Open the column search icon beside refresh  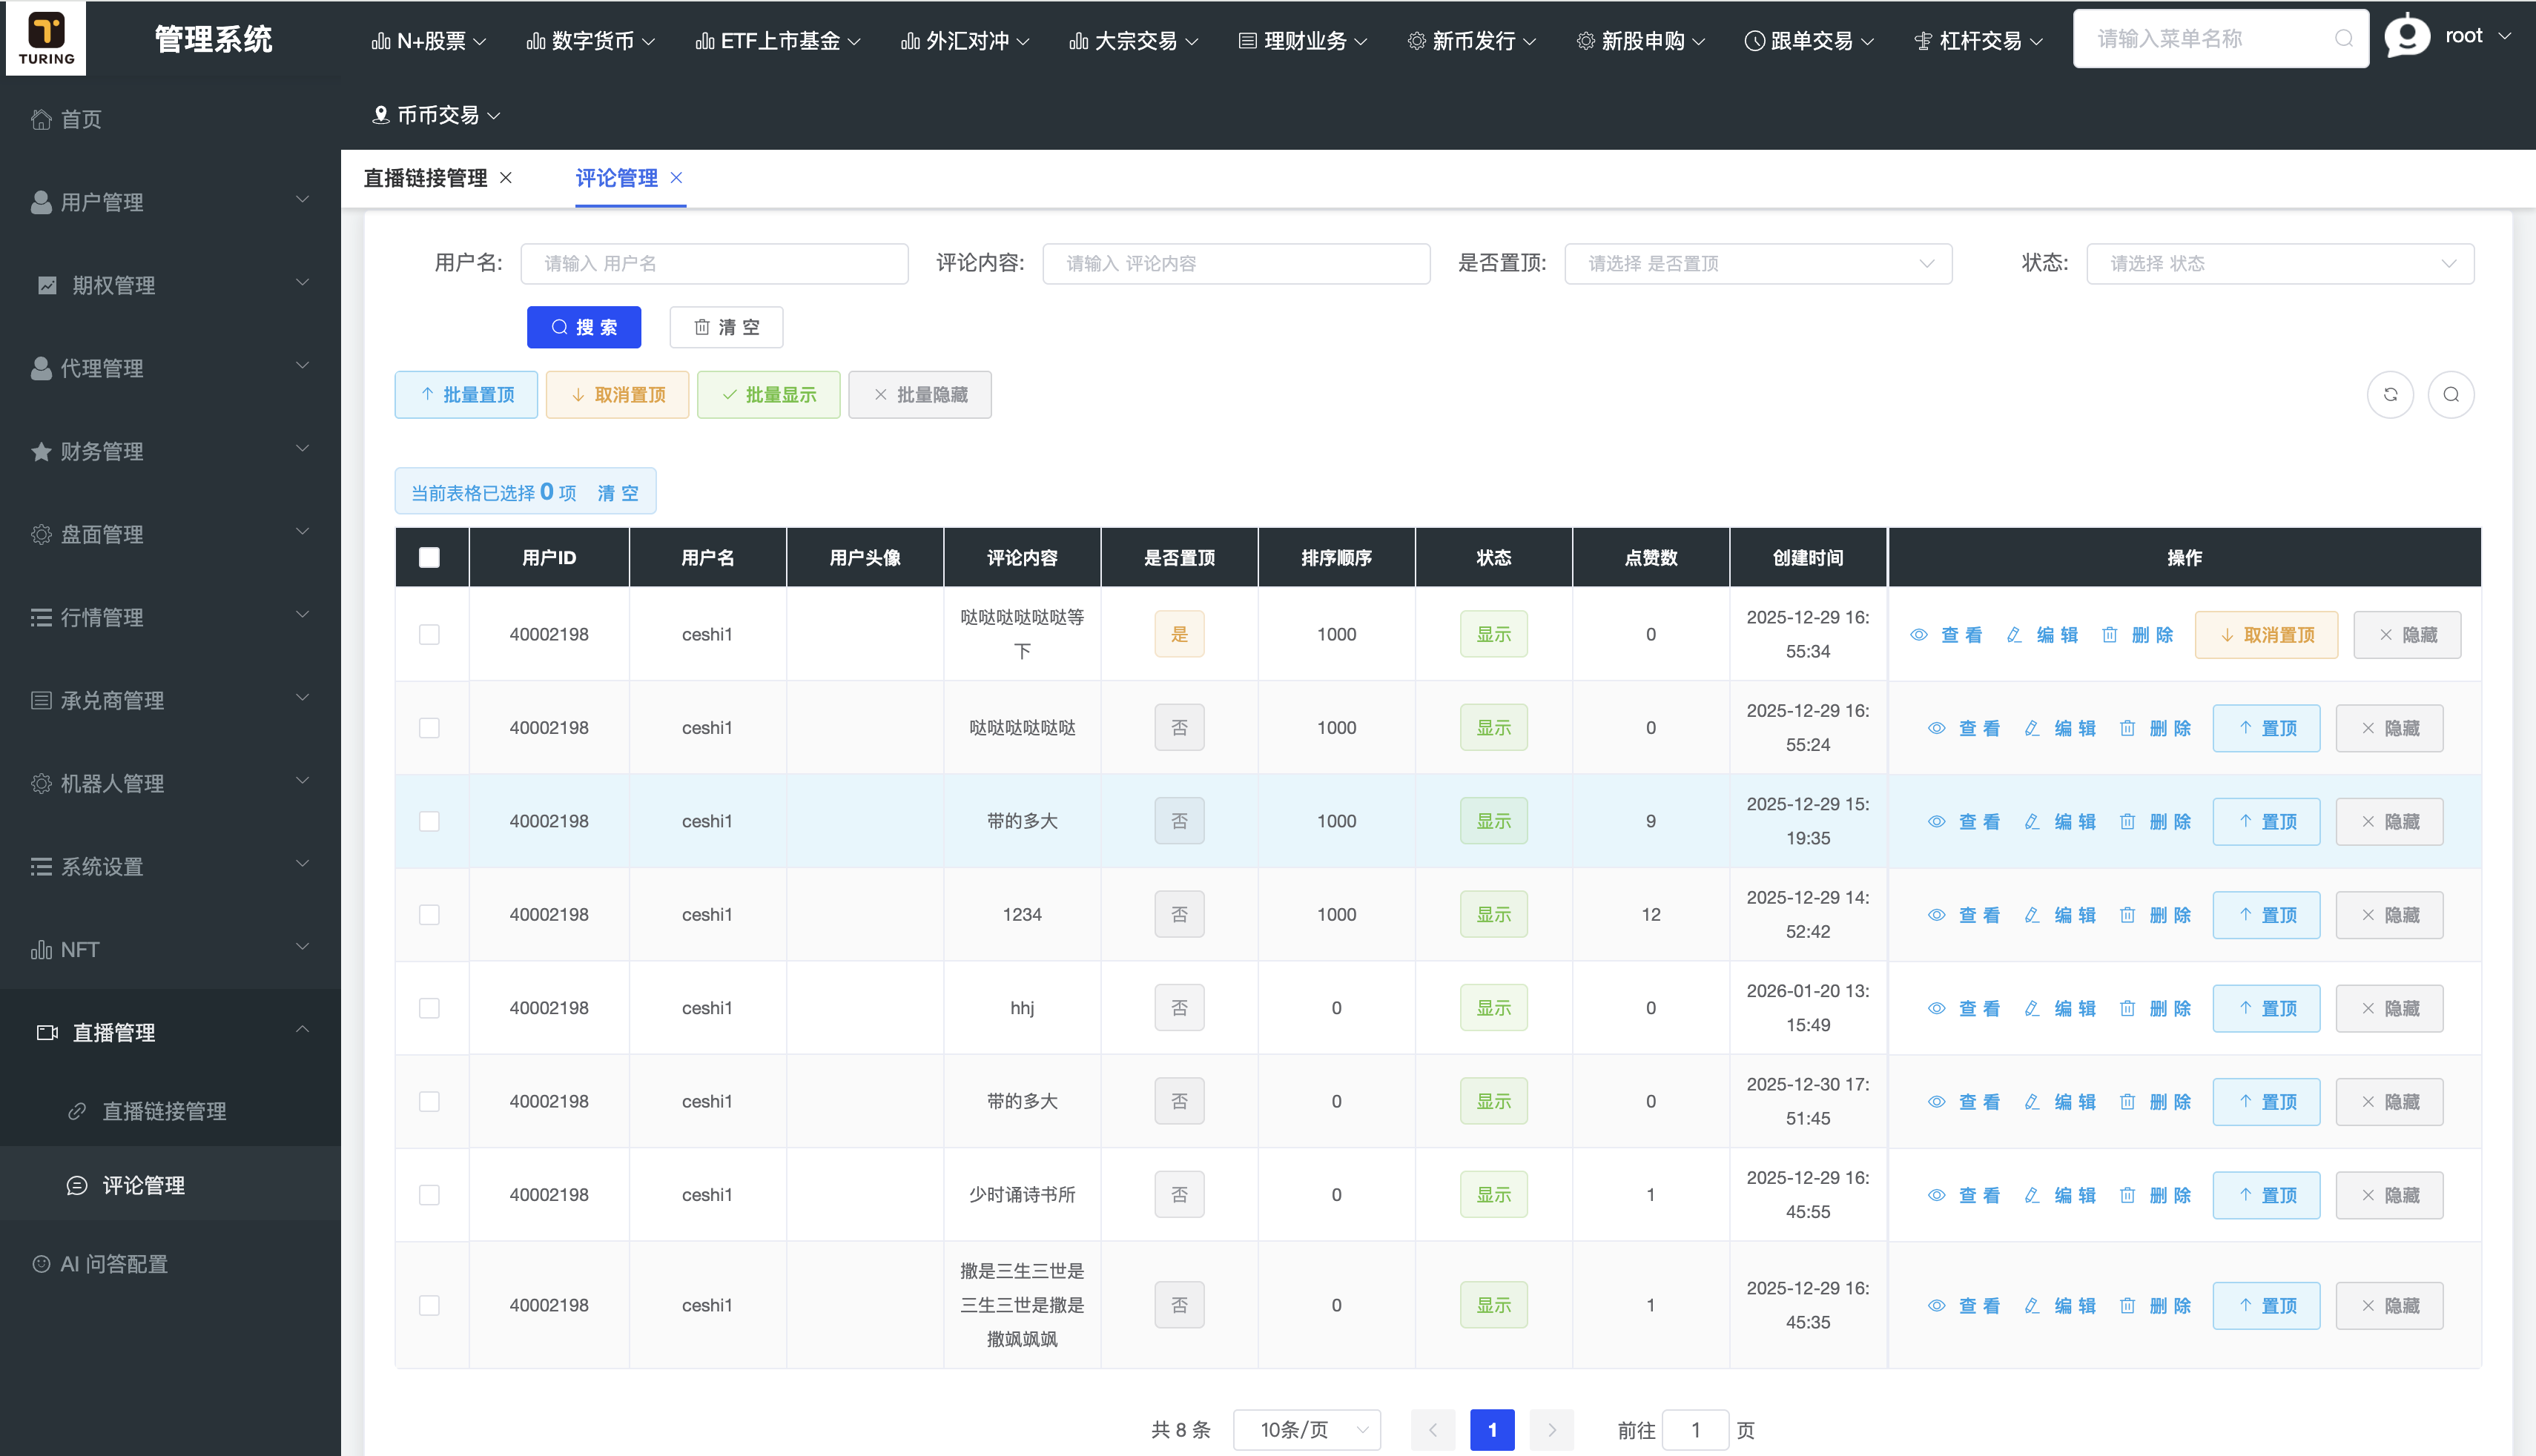coord(2451,394)
